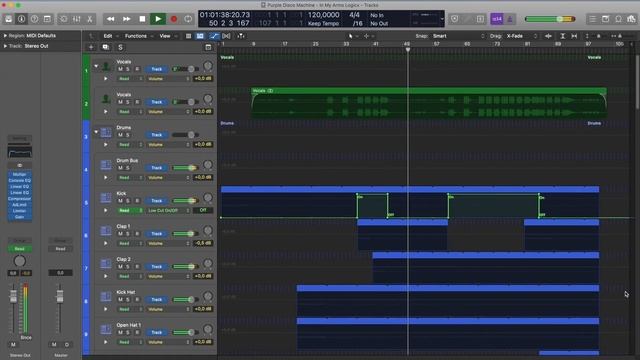Toggle the Metronome click button

[510, 19]
